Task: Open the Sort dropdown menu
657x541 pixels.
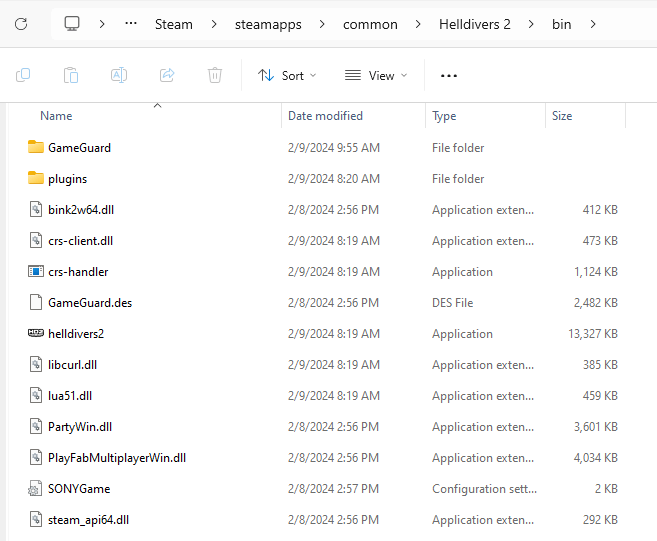Action: (287, 75)
